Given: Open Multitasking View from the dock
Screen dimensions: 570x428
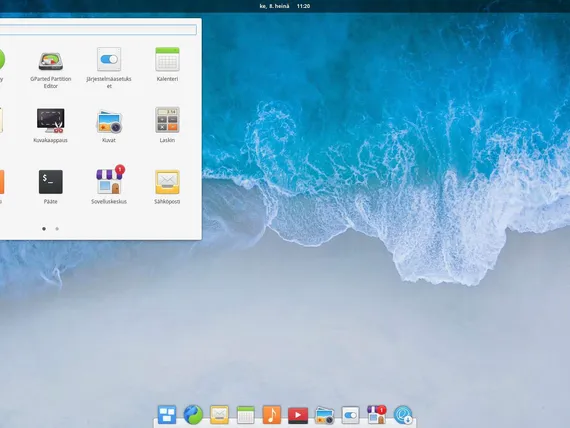Looking at the screenshot, I should pyautogui.click(x=167, y=415).
